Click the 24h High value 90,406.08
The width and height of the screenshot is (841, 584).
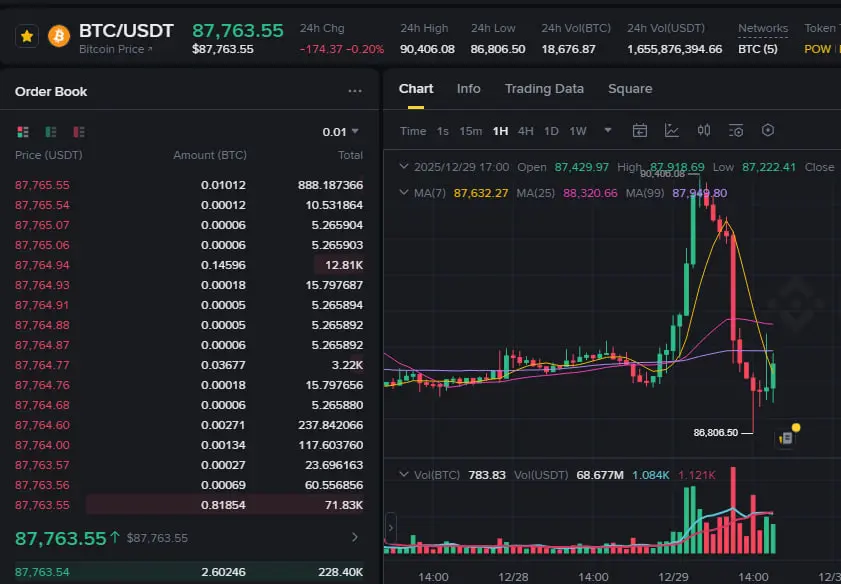(427, 49)
